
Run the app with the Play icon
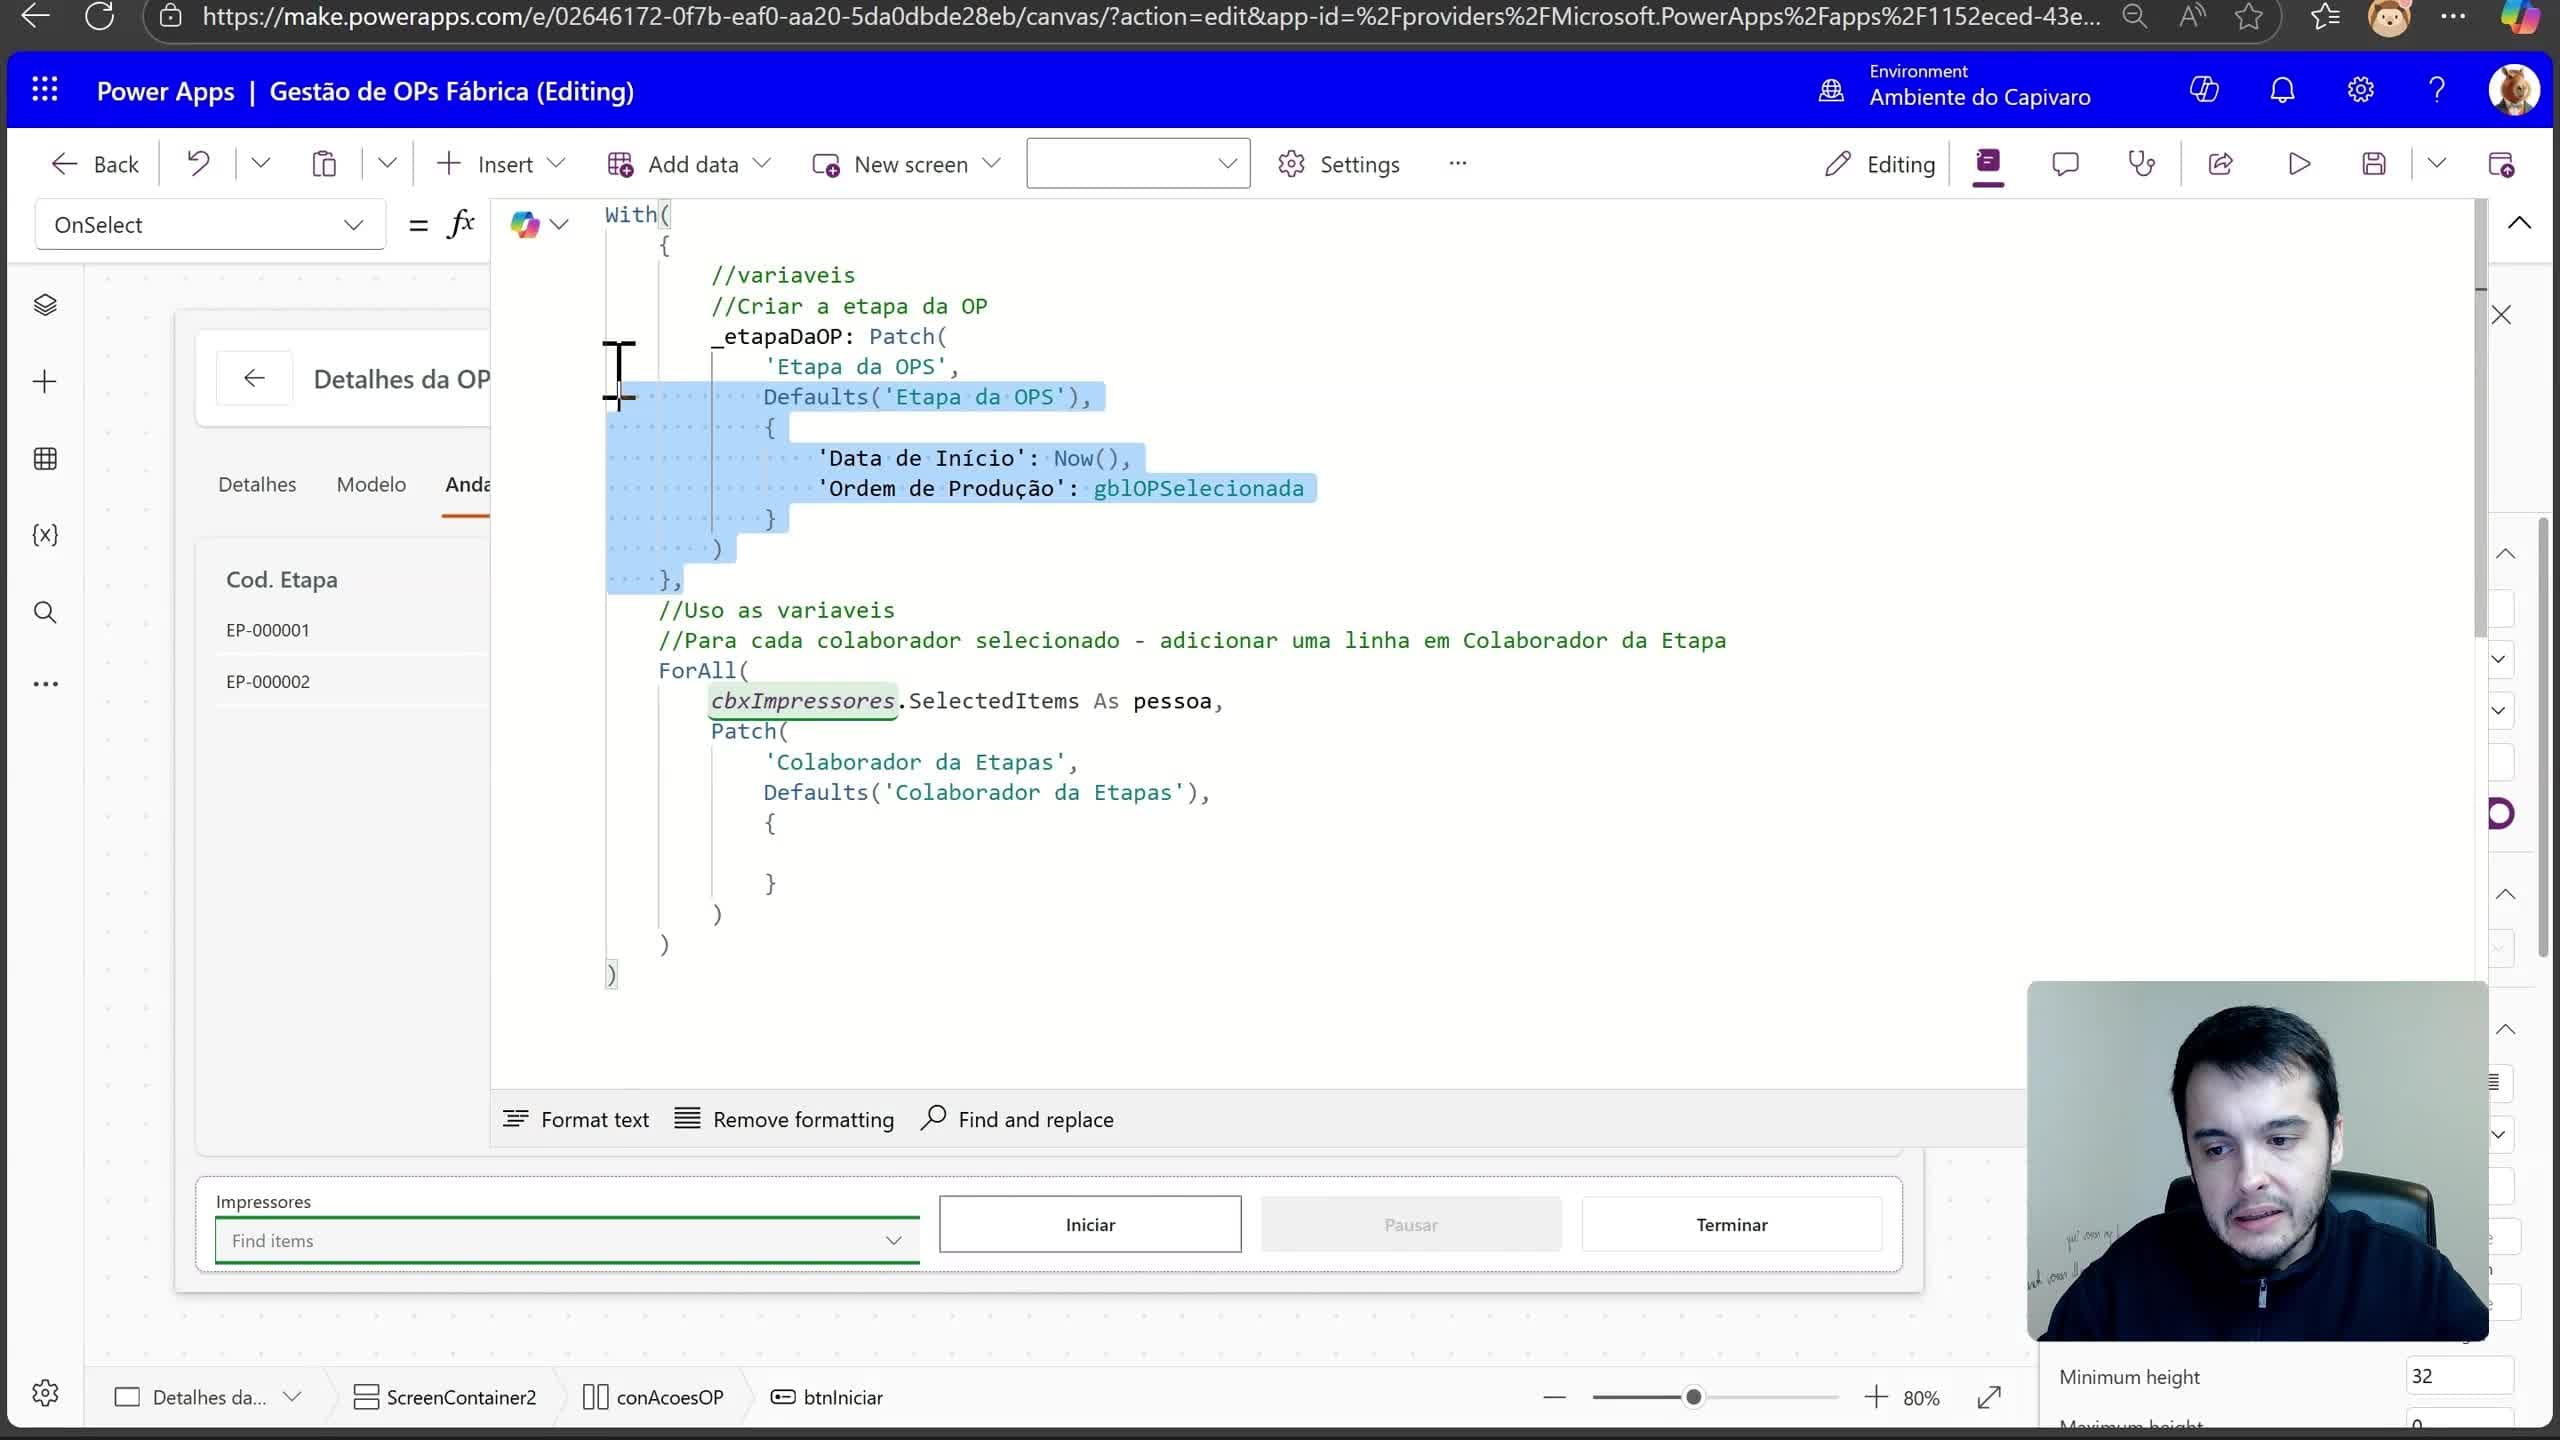pos(2297,163)
